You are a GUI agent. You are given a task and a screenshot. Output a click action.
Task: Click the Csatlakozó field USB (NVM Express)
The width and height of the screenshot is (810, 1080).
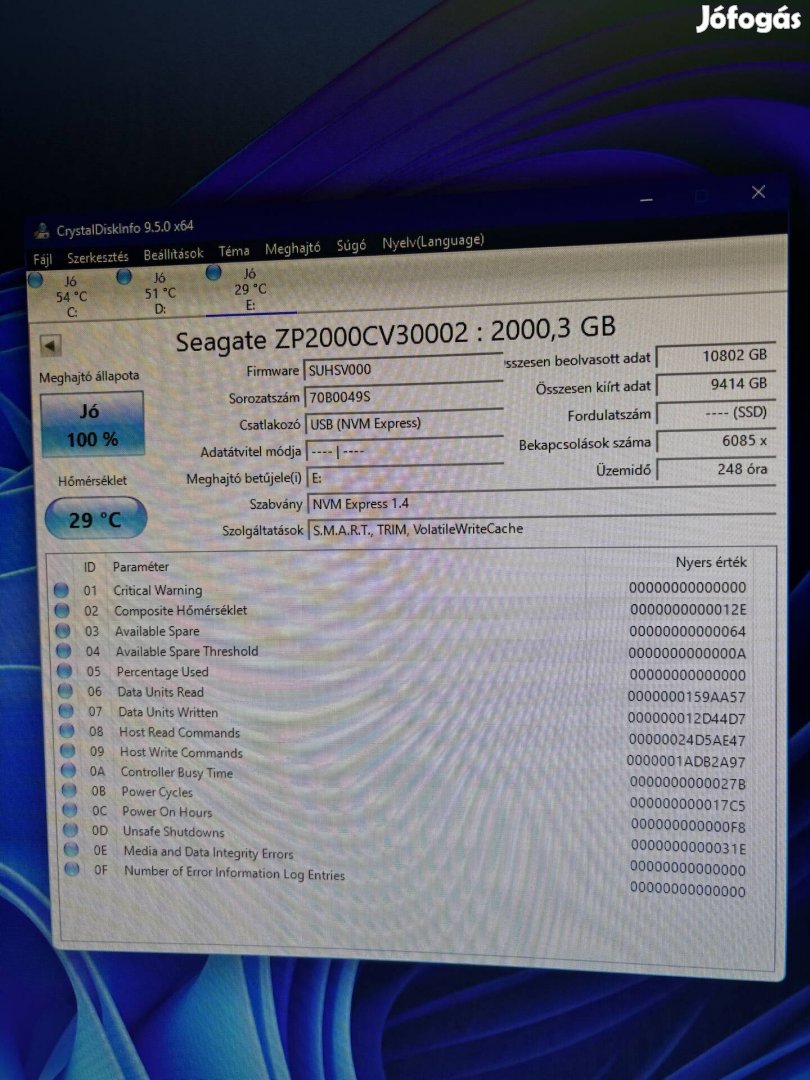pyautogui.click(x=404, y=422)
